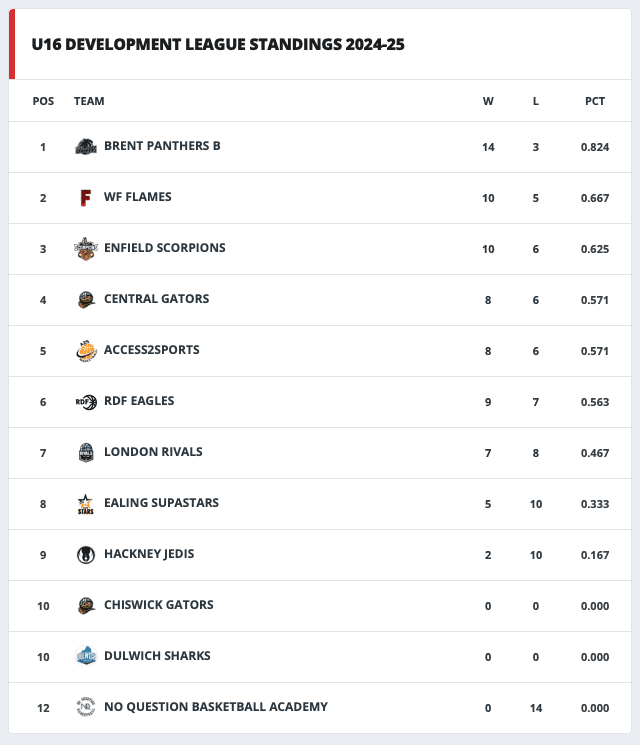Viewport: 640px width, 745px height.
Task: Click the Dulwich Sharks blue logo
Action: tap(86, 657)
